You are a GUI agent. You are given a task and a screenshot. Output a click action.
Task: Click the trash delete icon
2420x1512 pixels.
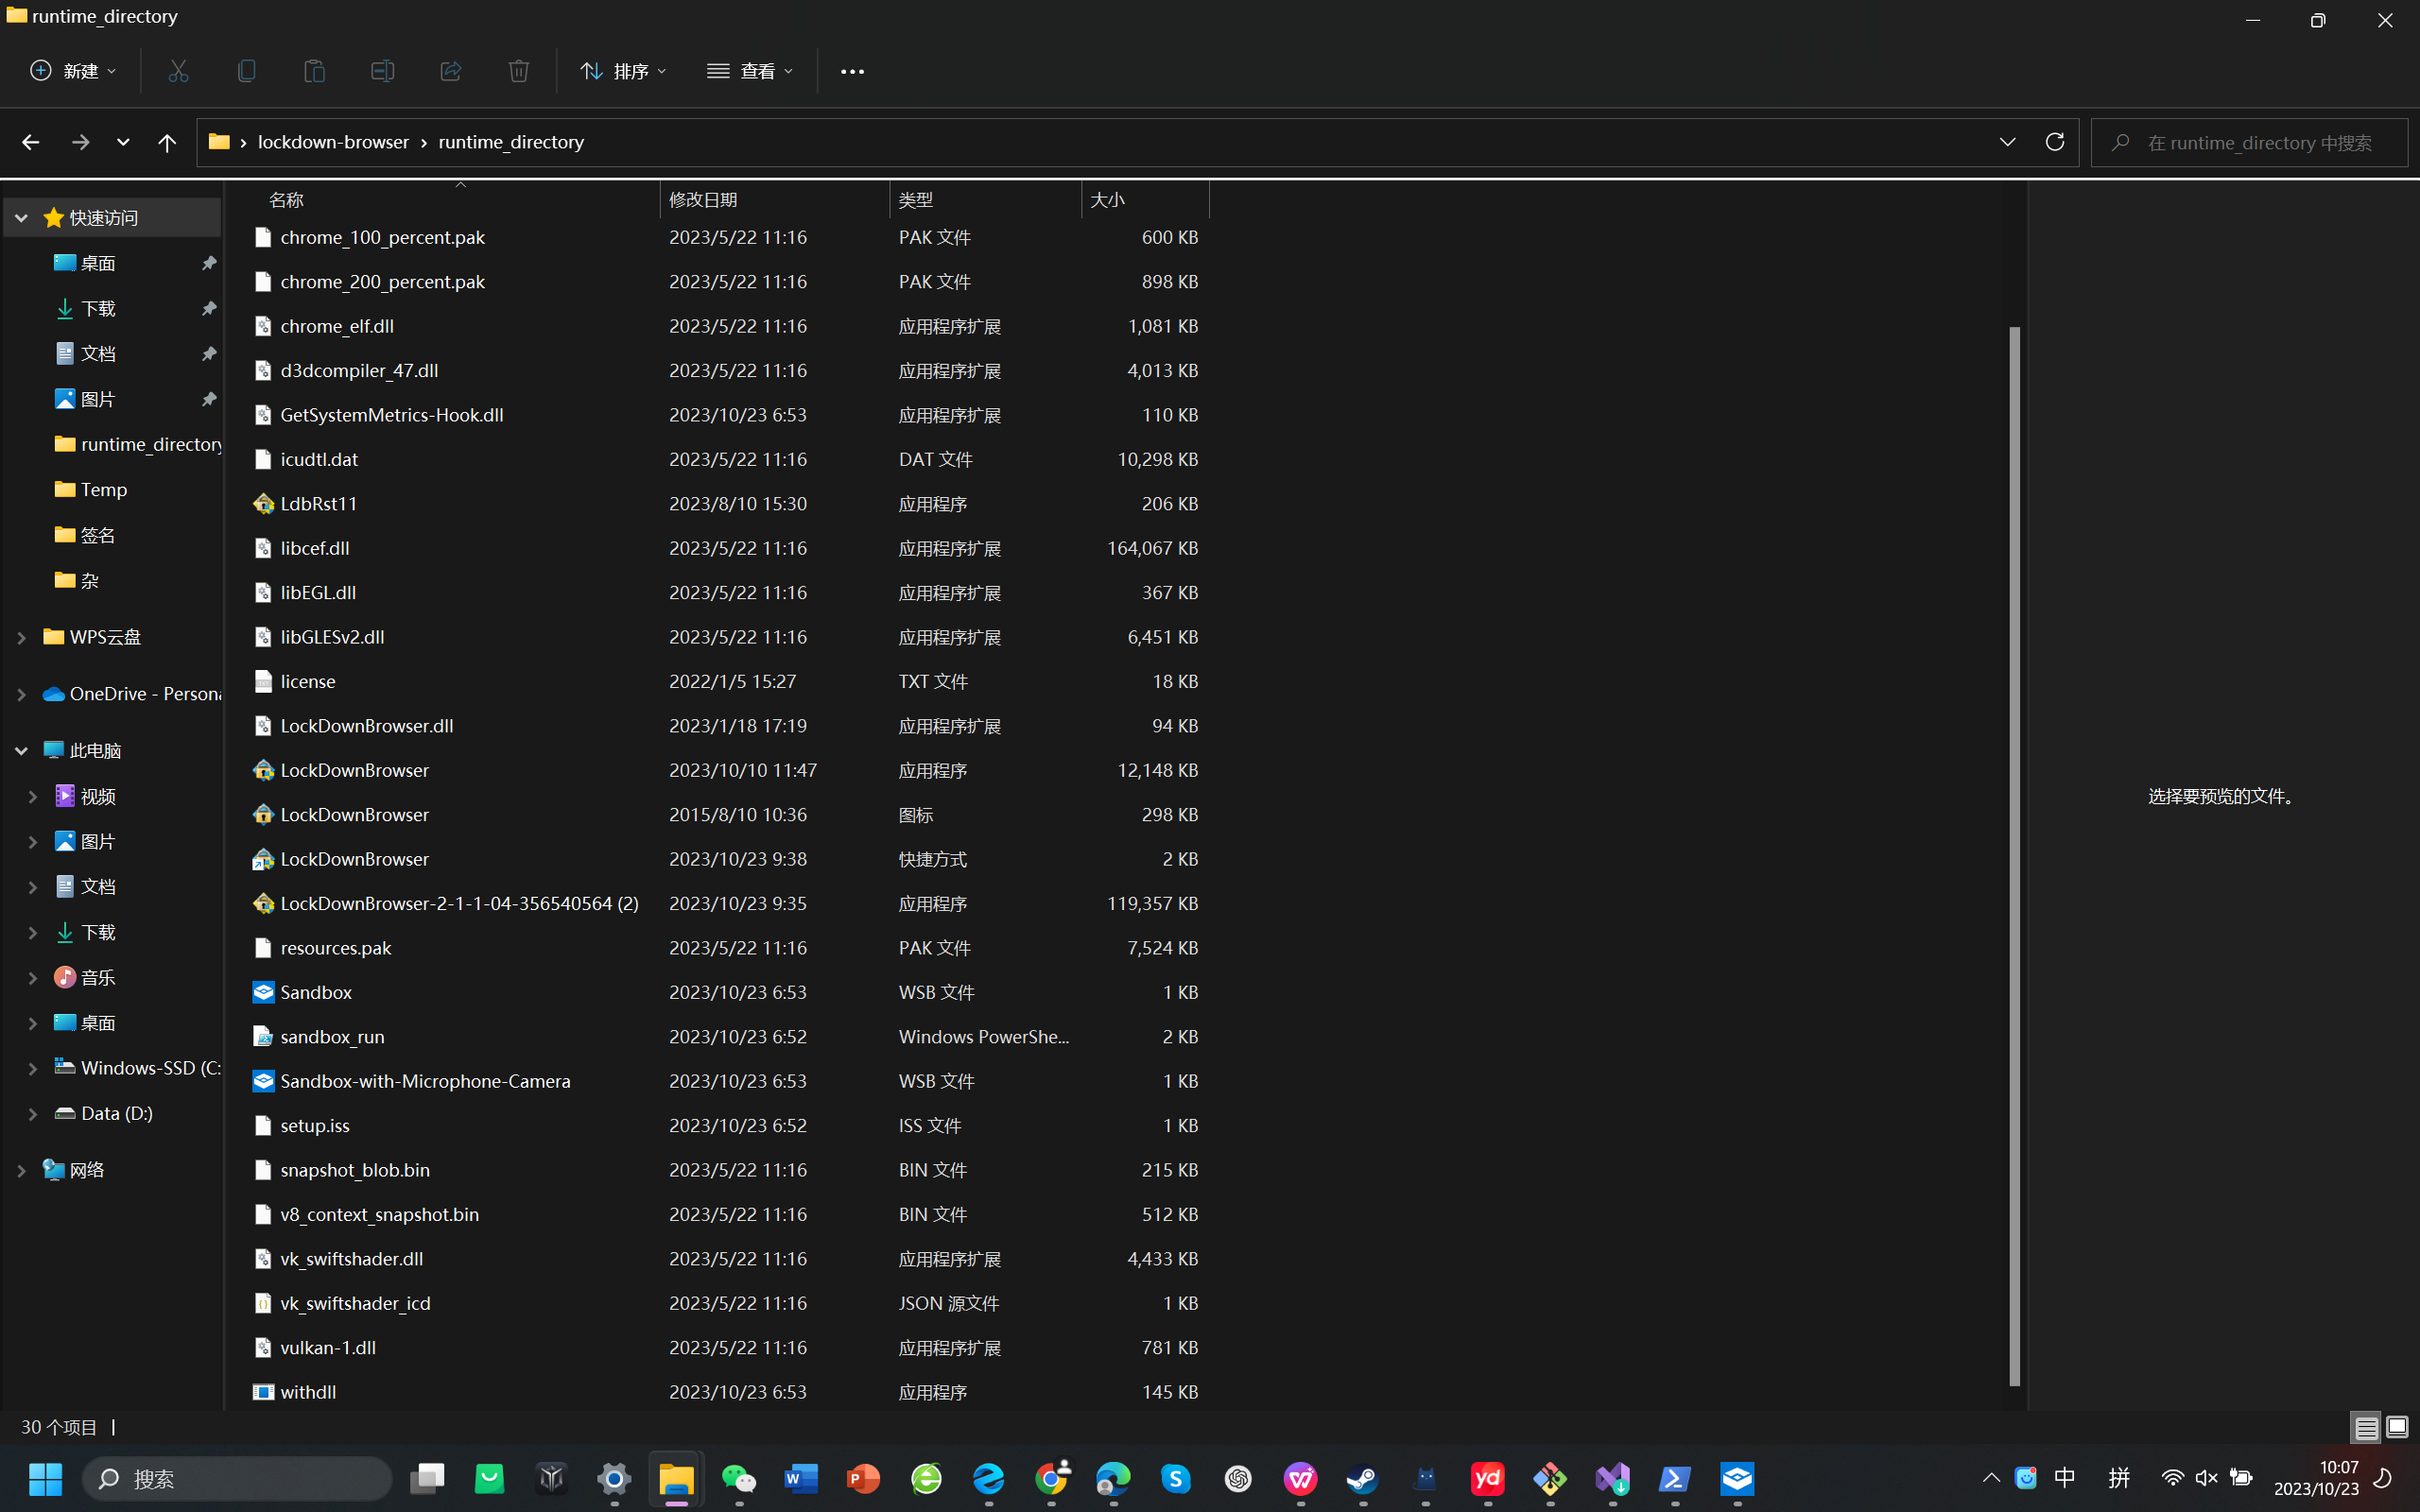[x=518, y=70]
